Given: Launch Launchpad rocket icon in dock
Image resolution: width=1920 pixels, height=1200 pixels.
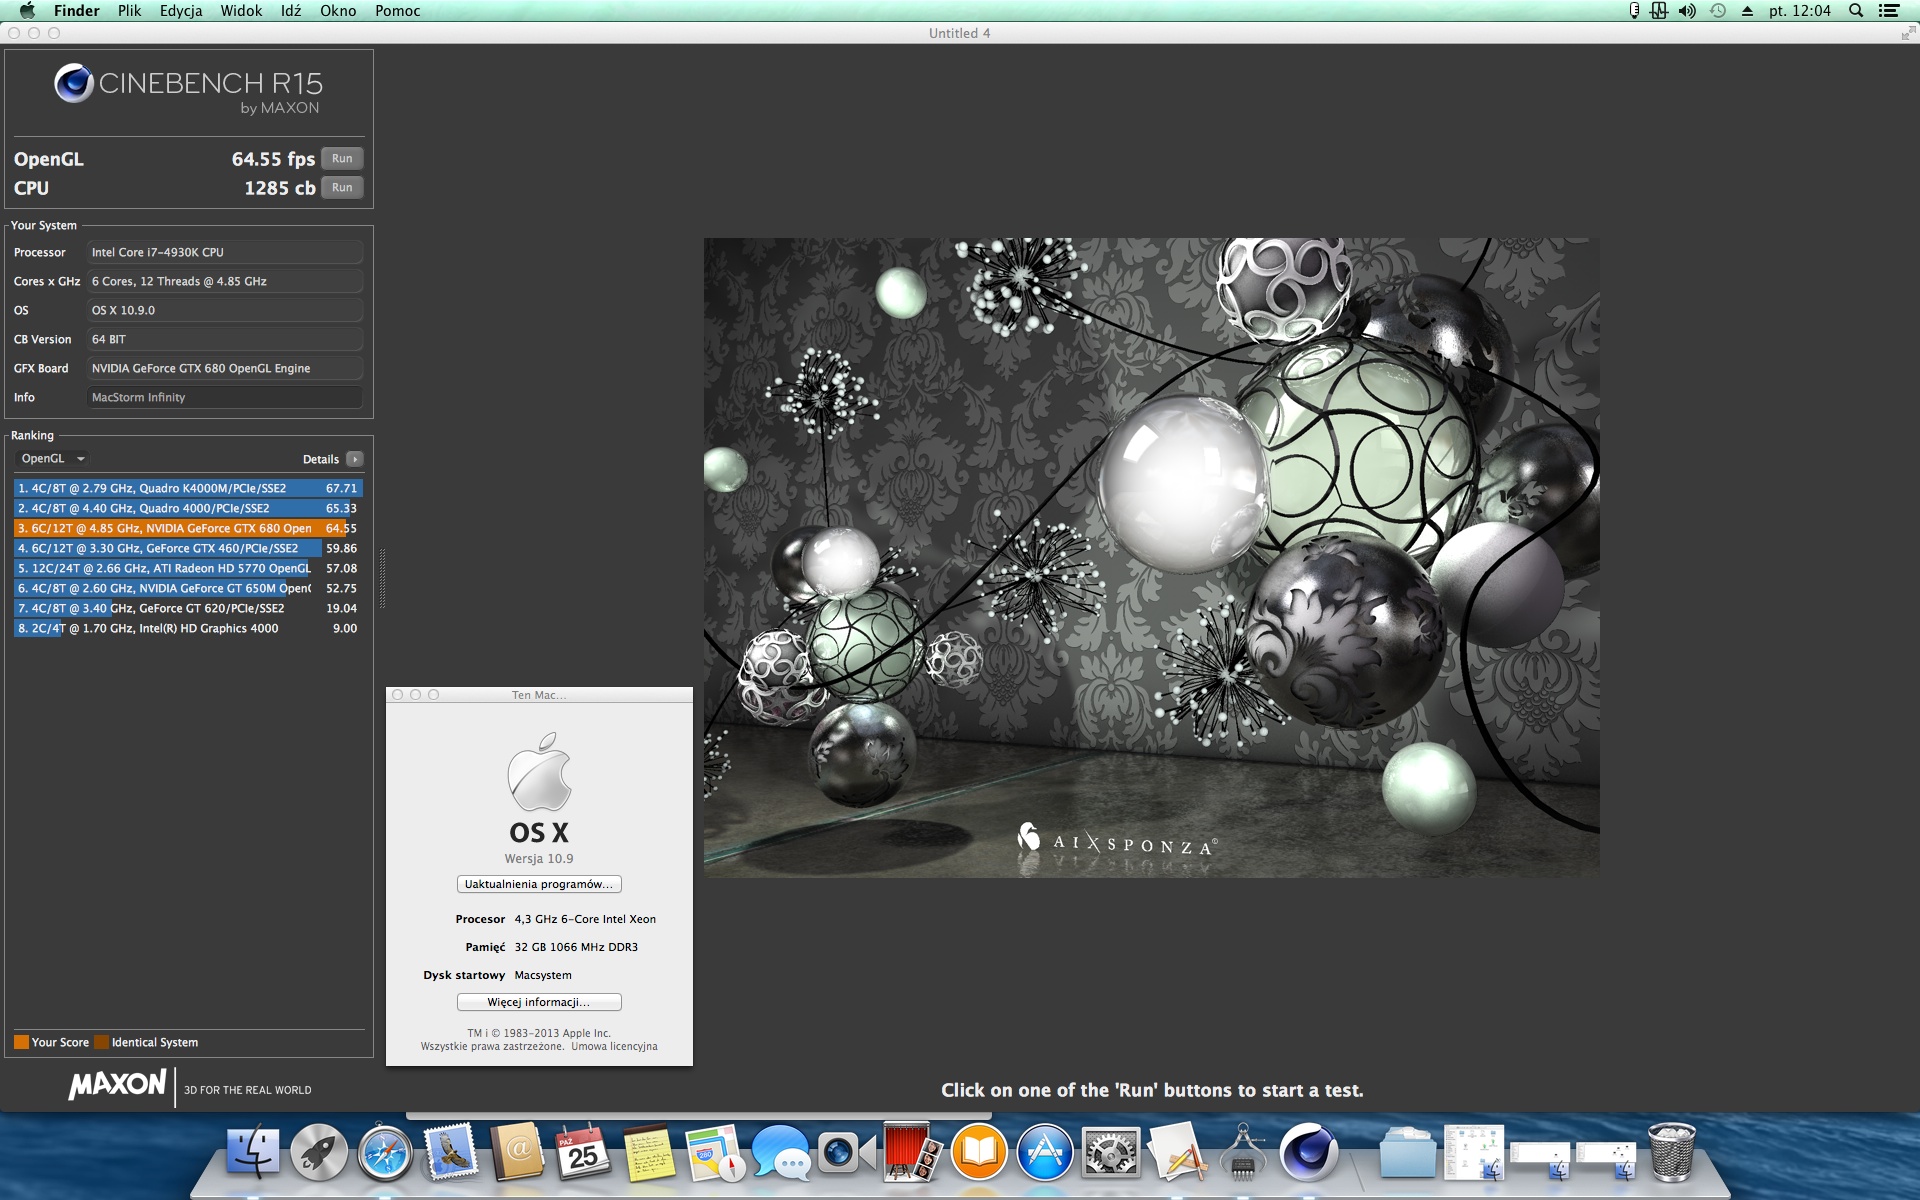Looking at the screenshot, I should [x=319, y=1152].
